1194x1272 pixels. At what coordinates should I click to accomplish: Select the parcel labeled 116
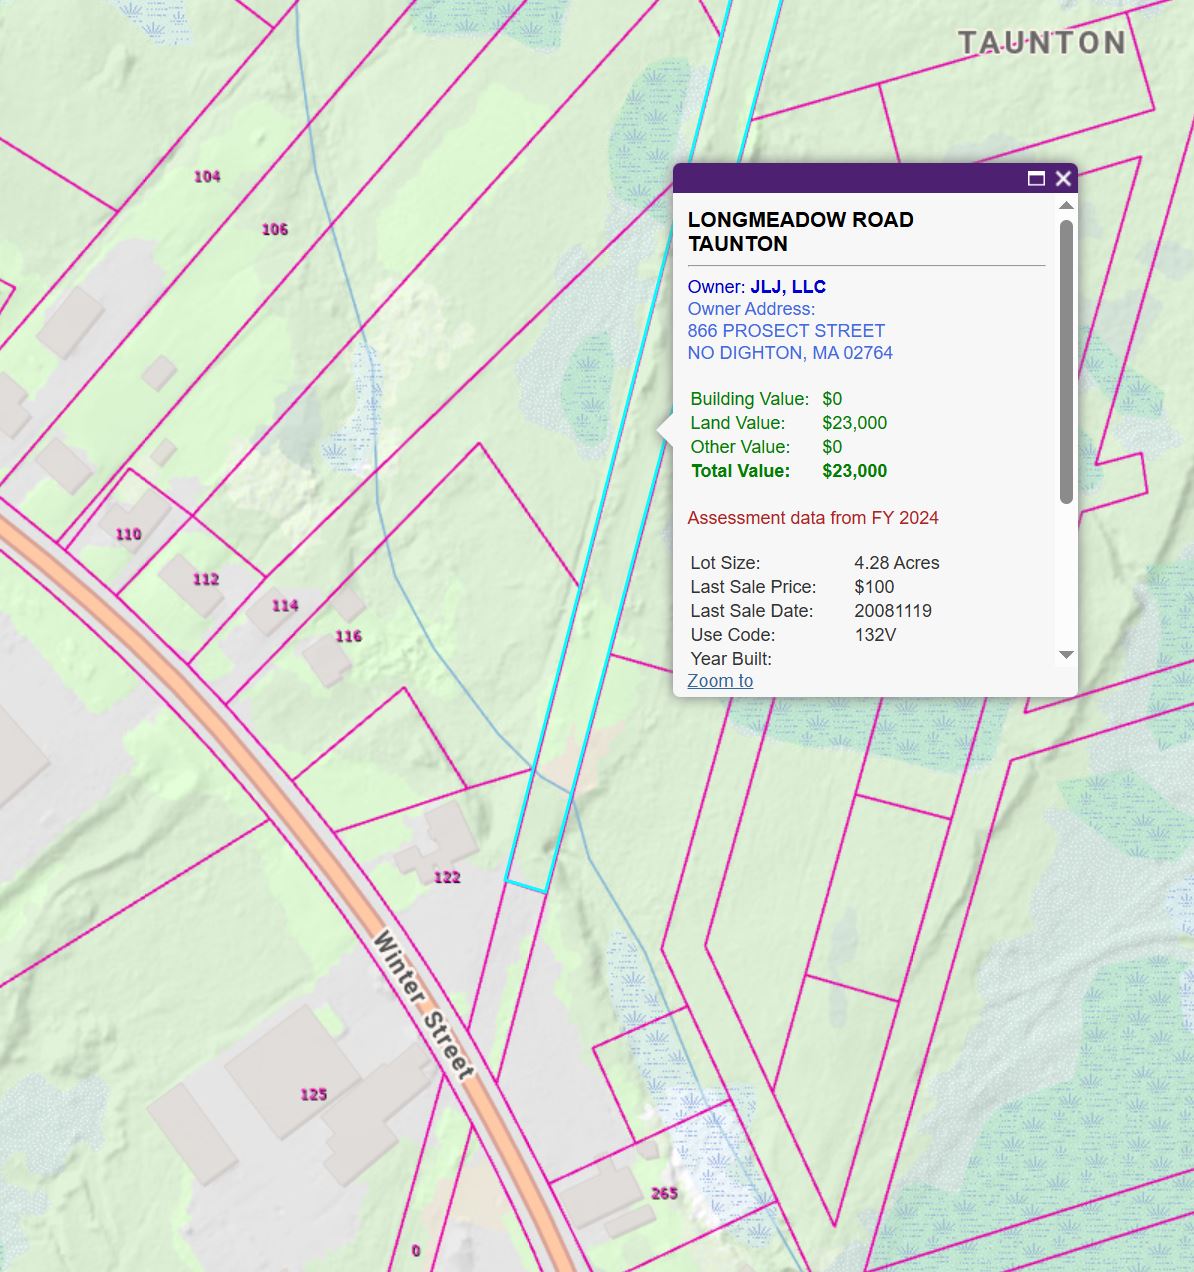pyautogui.click(x=348, y=636)
